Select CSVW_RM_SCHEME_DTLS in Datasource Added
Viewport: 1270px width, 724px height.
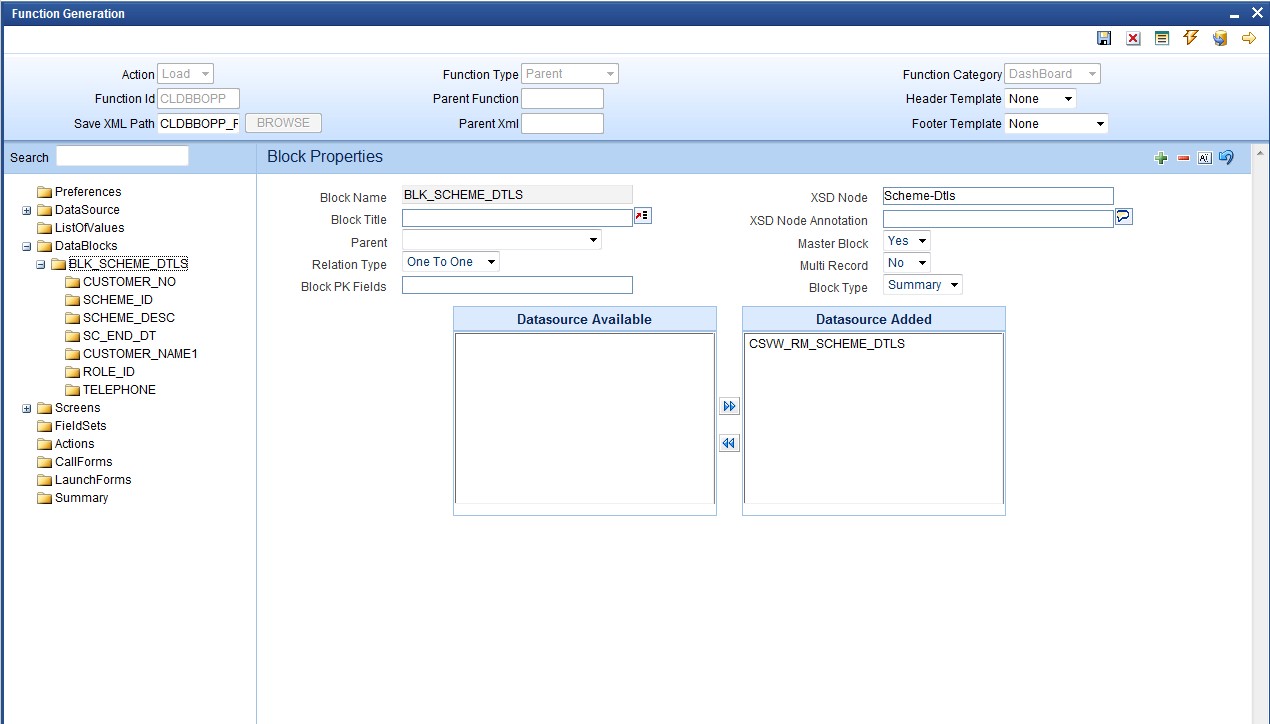pos(827,344)
